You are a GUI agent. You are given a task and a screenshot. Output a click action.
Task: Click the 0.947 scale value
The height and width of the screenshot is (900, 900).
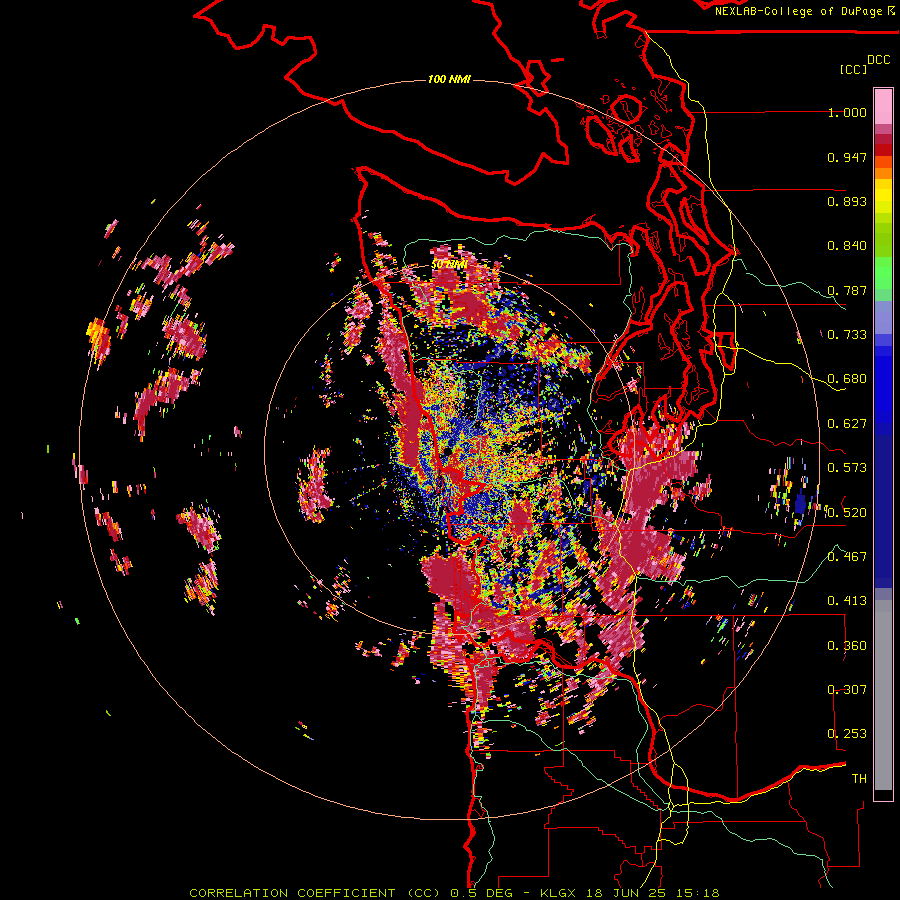847,157
